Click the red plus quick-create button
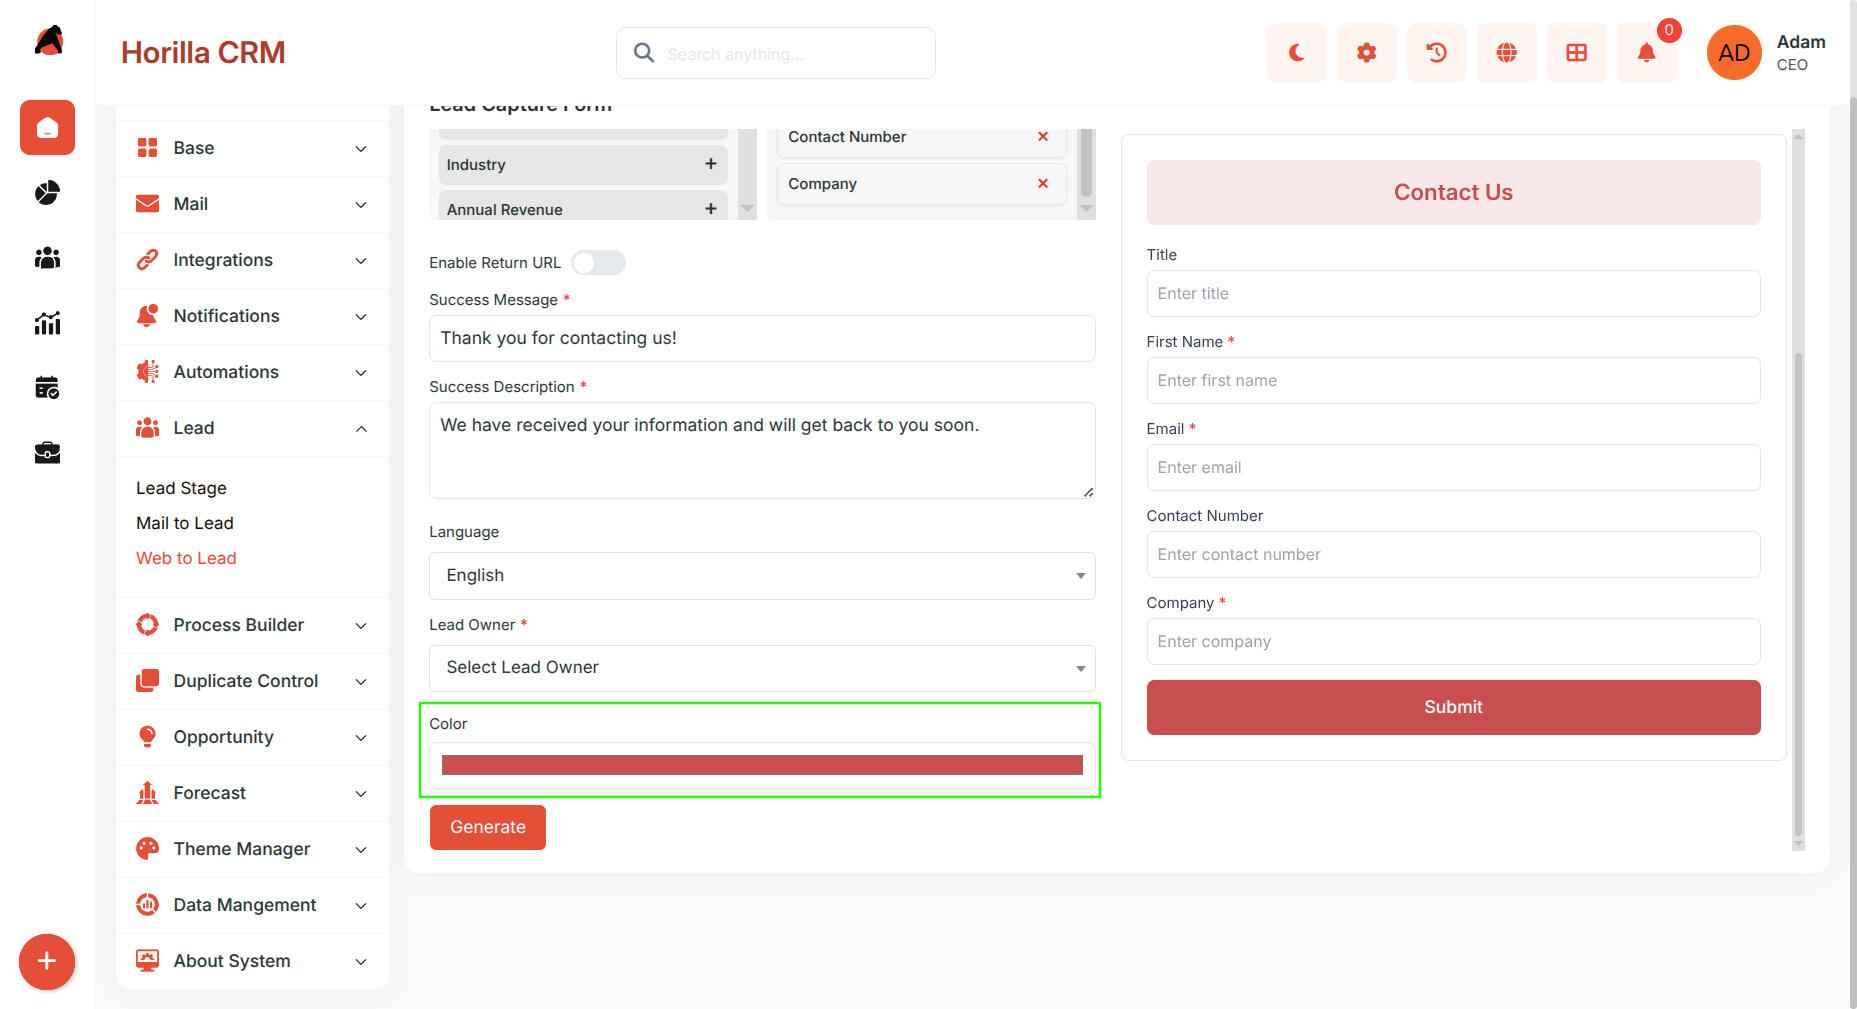 point(47,962)
